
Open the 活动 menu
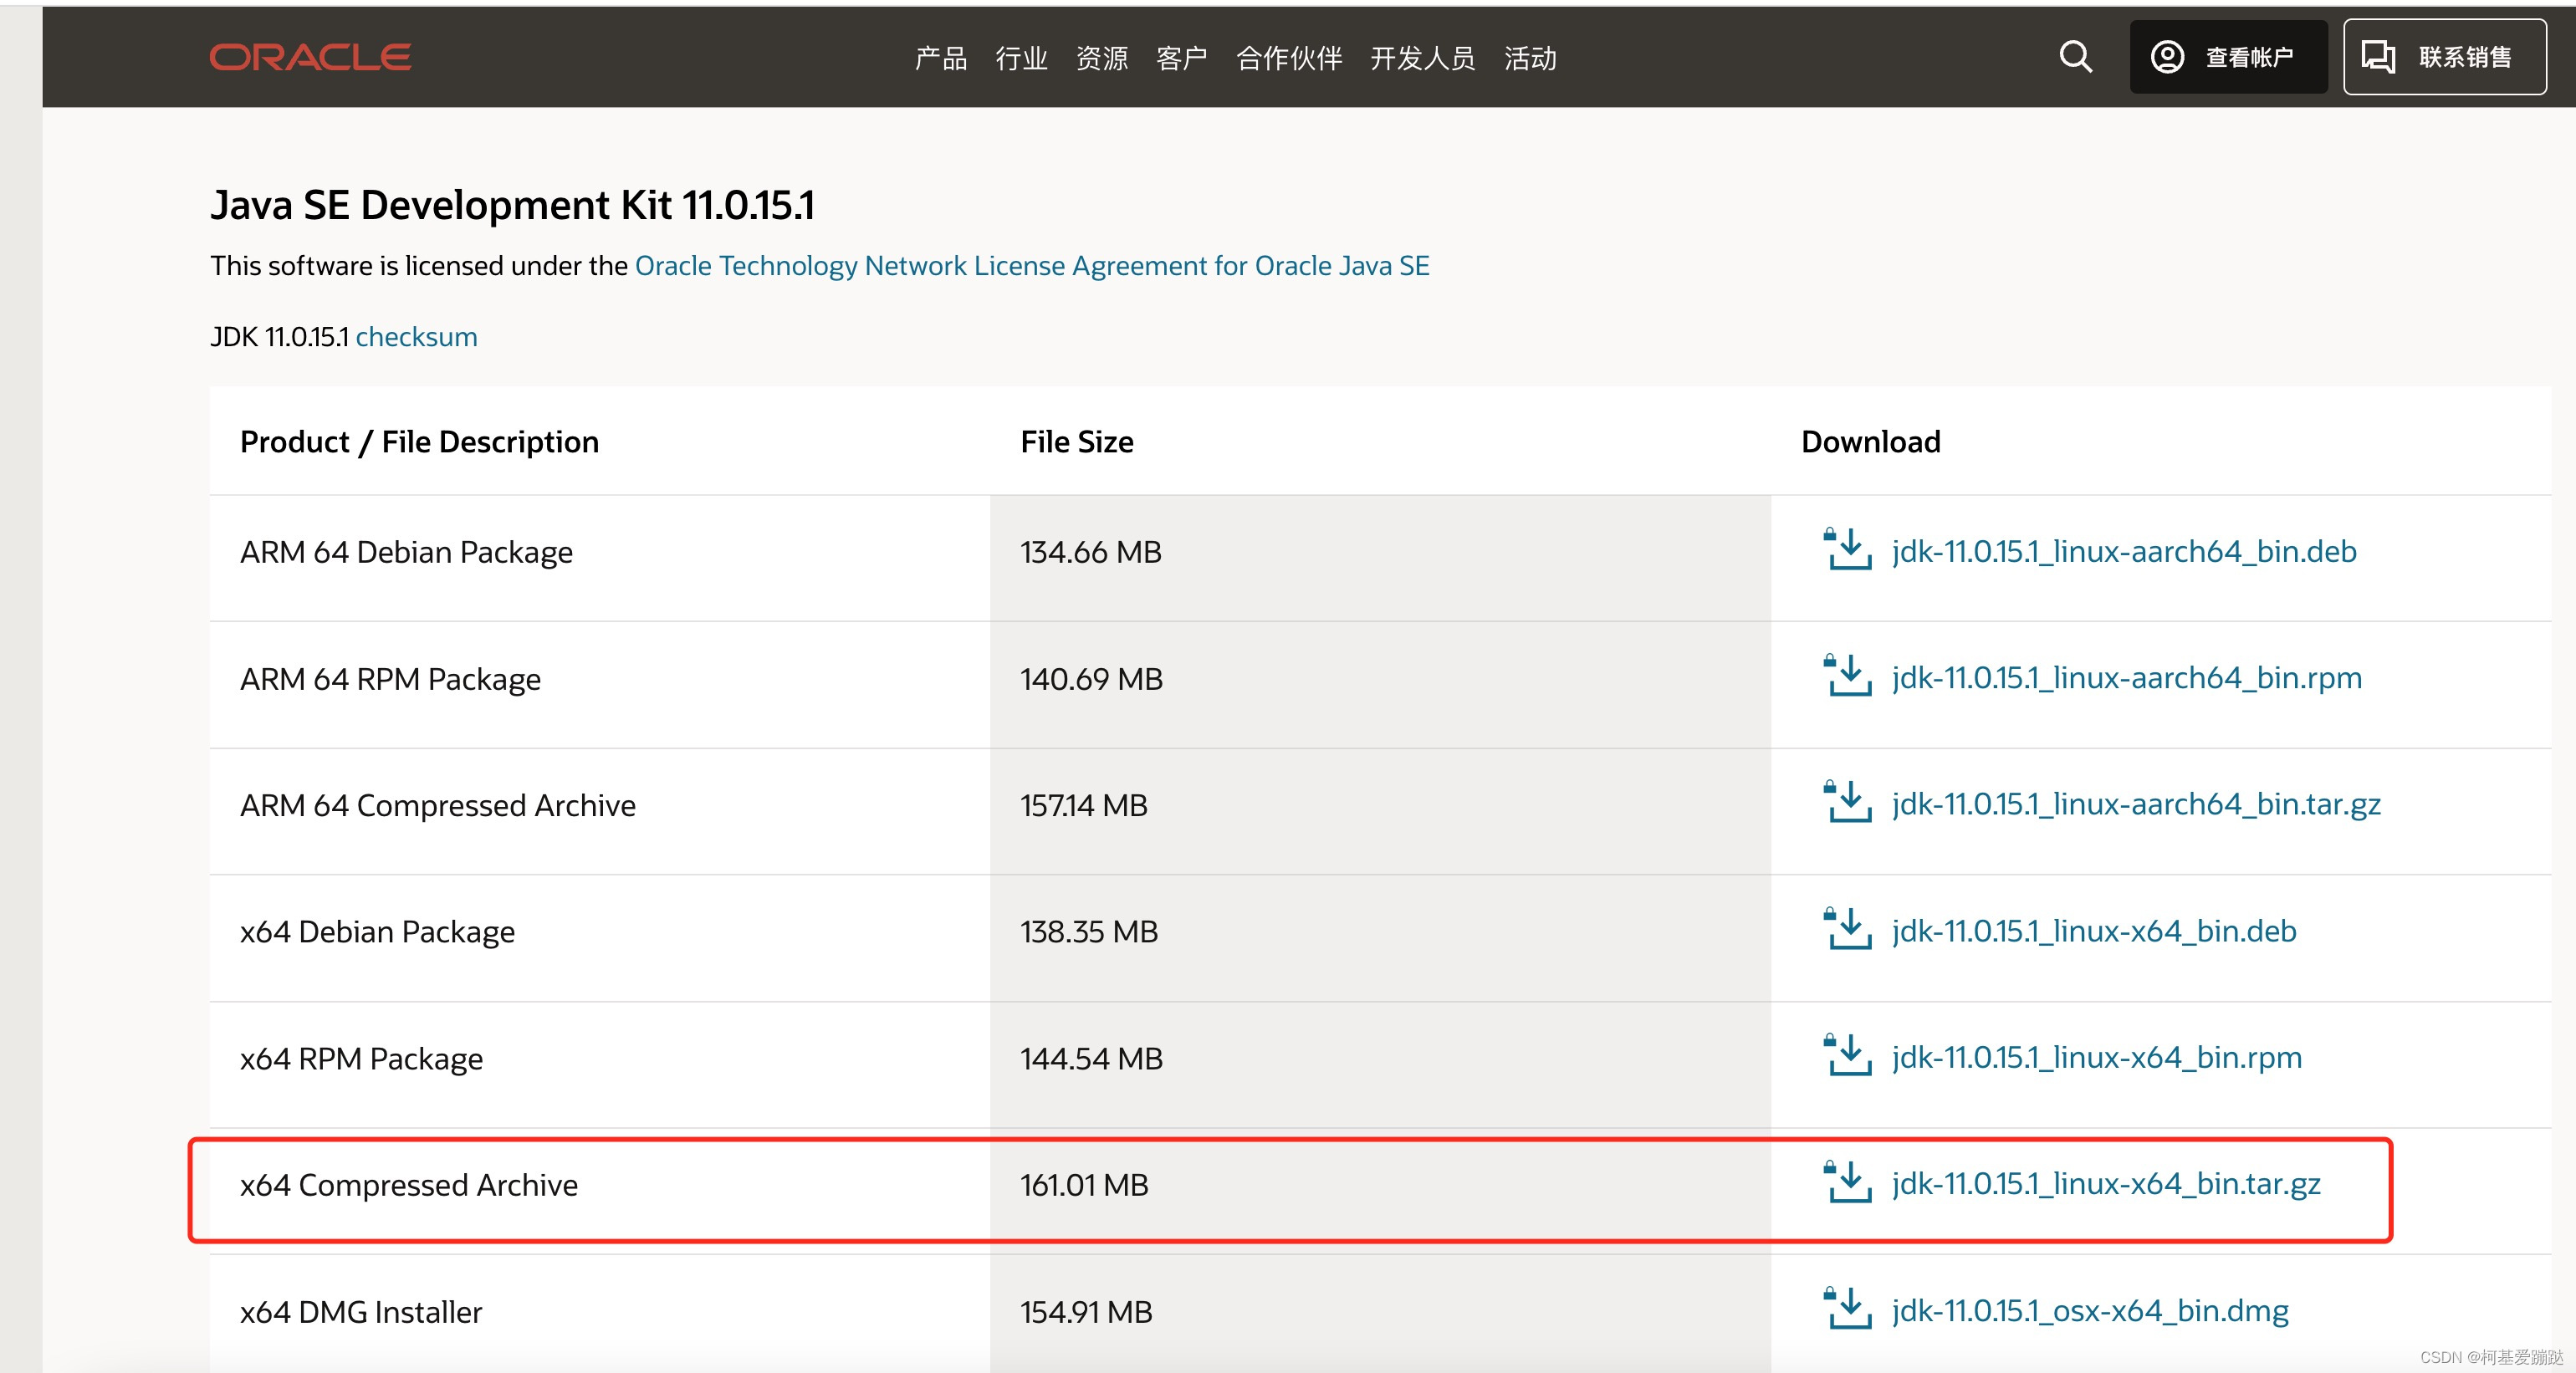(1530, 58)
